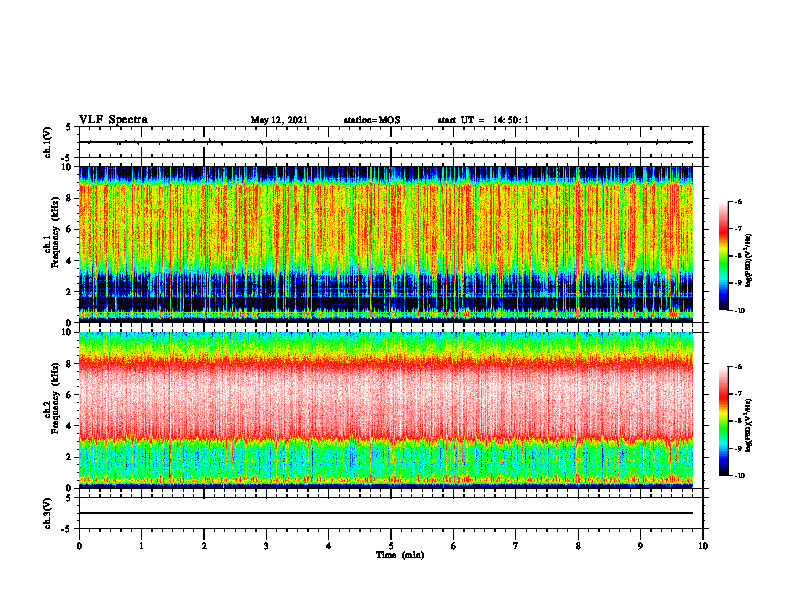This screenshot has width=792, height=612.
Task: Click the ch.2 color scale bar
Action: tap(724, 421)
